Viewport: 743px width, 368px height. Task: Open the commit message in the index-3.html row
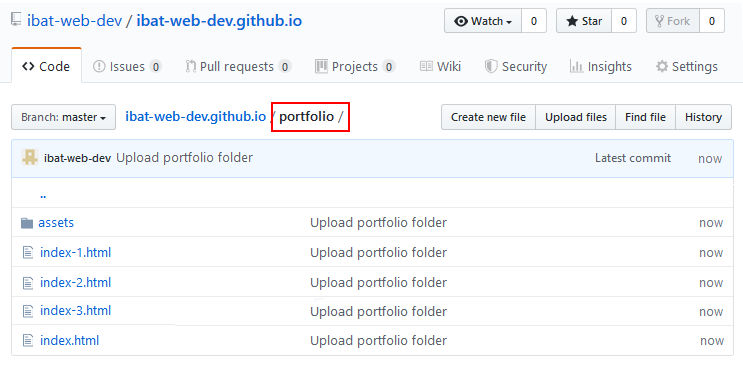point(378,312)
